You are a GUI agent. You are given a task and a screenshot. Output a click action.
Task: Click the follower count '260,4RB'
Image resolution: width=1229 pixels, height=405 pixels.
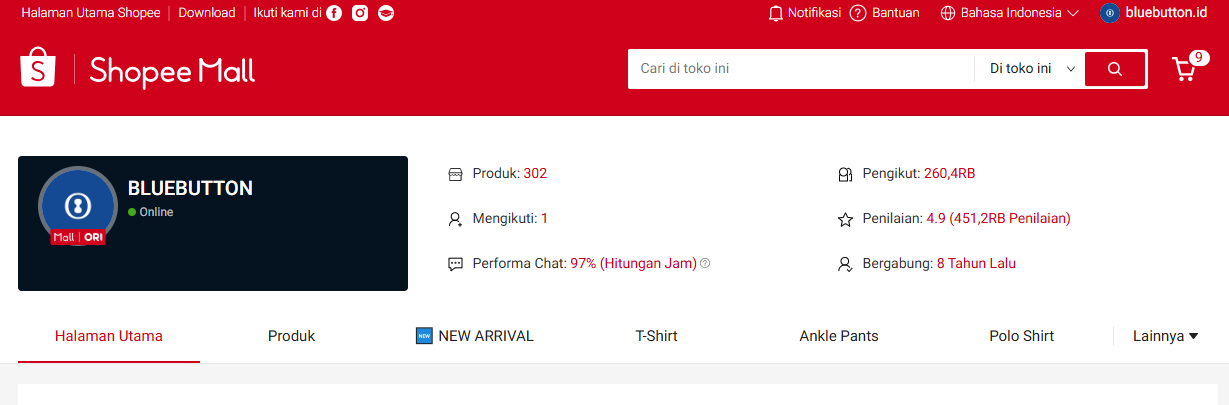click(949, 173)
